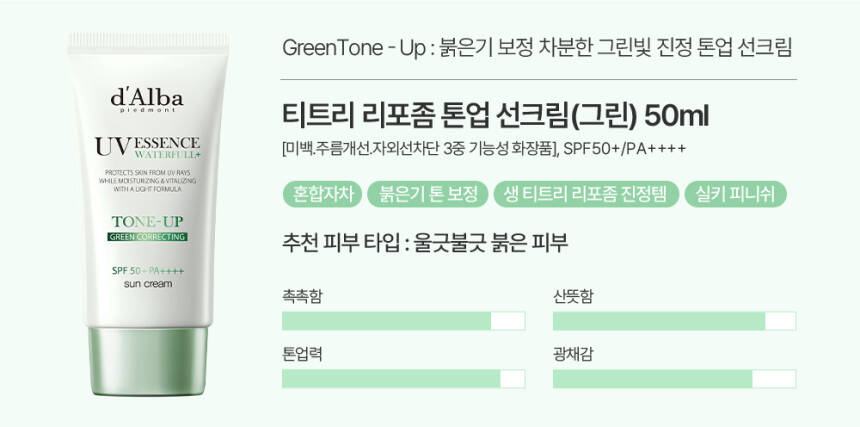Click the 산뜻함 rating bar
The width and height of the screenshot is (860, 427).
tap(675, 321)
